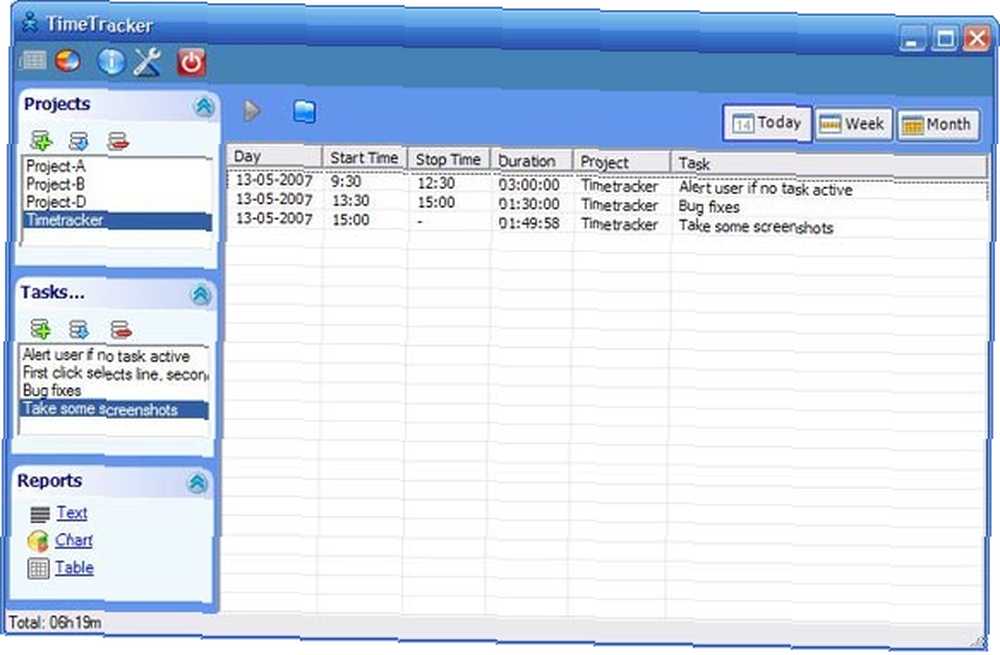Open the Chart report link
Screen dimensions: 1000x655
pos(73,541)
